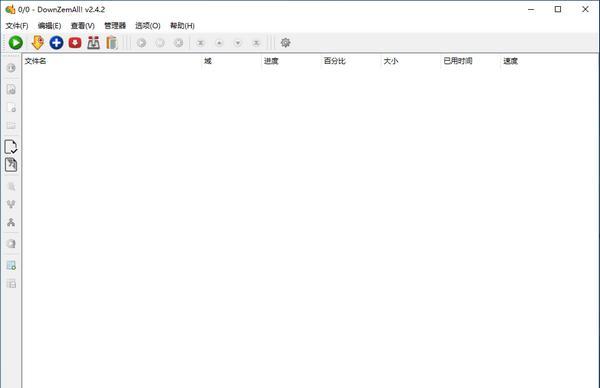Screen dimensions: 600x388
Task: Maximize the DownZemAll window
Action: (x=558, y=9)
